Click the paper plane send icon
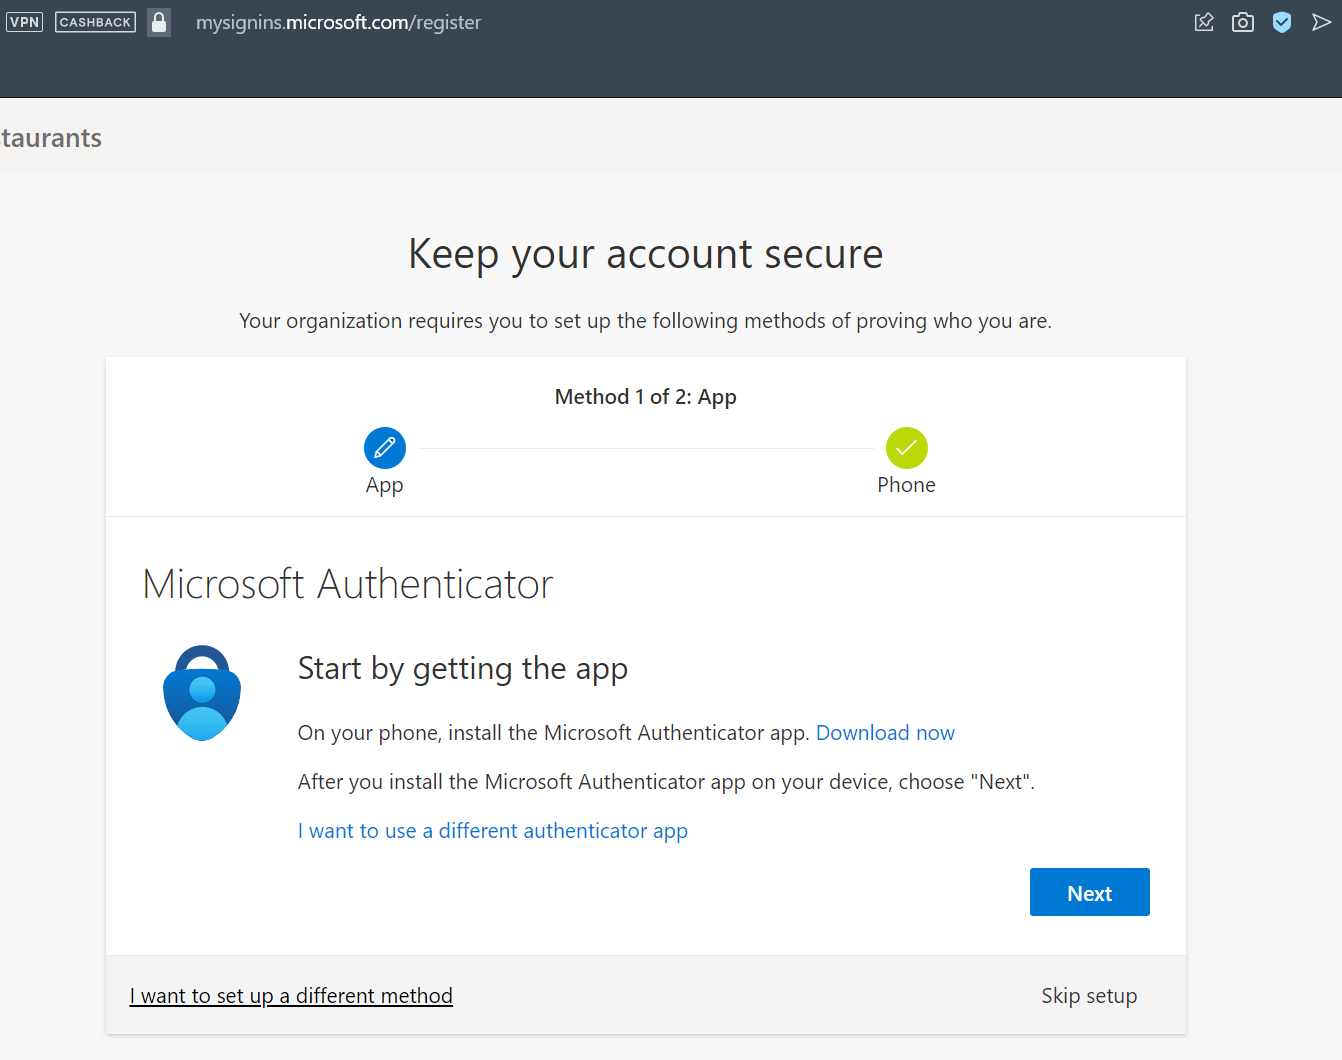Viewport: 1342px width, 1060px height. pyautogui.click(x=1321, y=22)
